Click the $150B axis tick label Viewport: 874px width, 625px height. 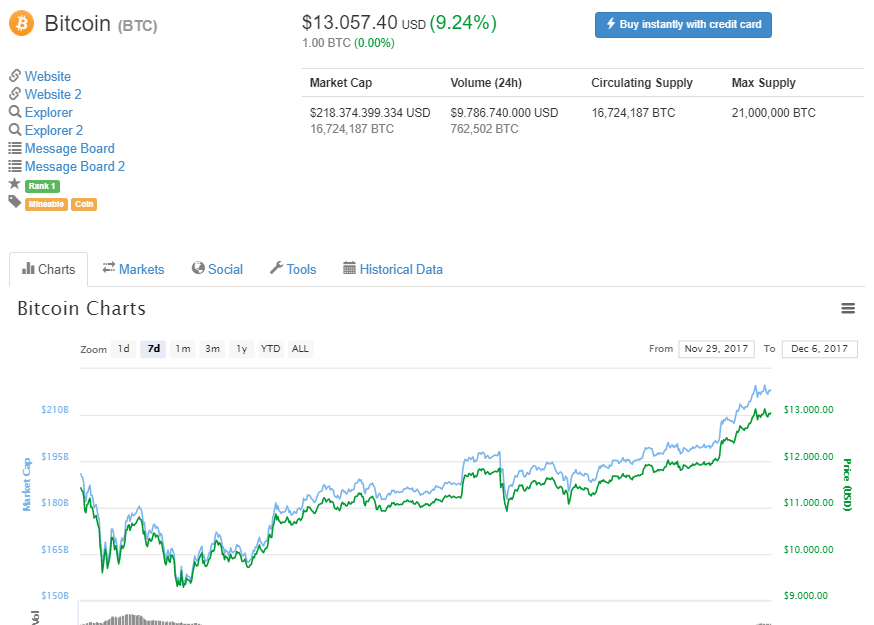pyautogui.click(x=55, y=596)
